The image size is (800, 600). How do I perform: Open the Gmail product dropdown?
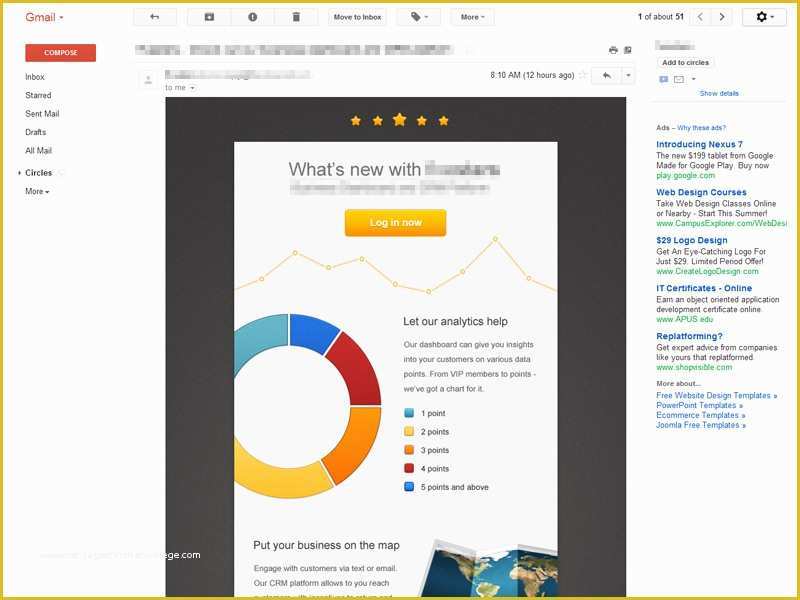pos(44,17)
